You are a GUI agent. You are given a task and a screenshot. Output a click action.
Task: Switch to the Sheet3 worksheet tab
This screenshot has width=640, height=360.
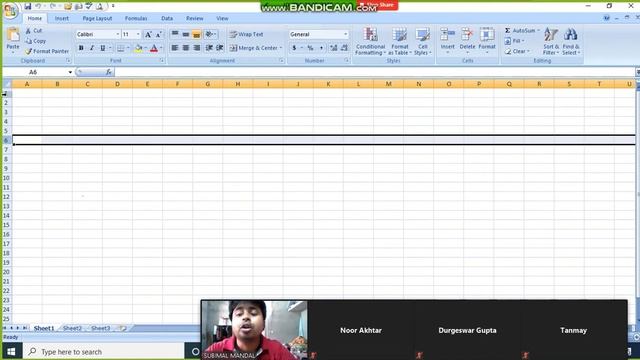point(101,328)
